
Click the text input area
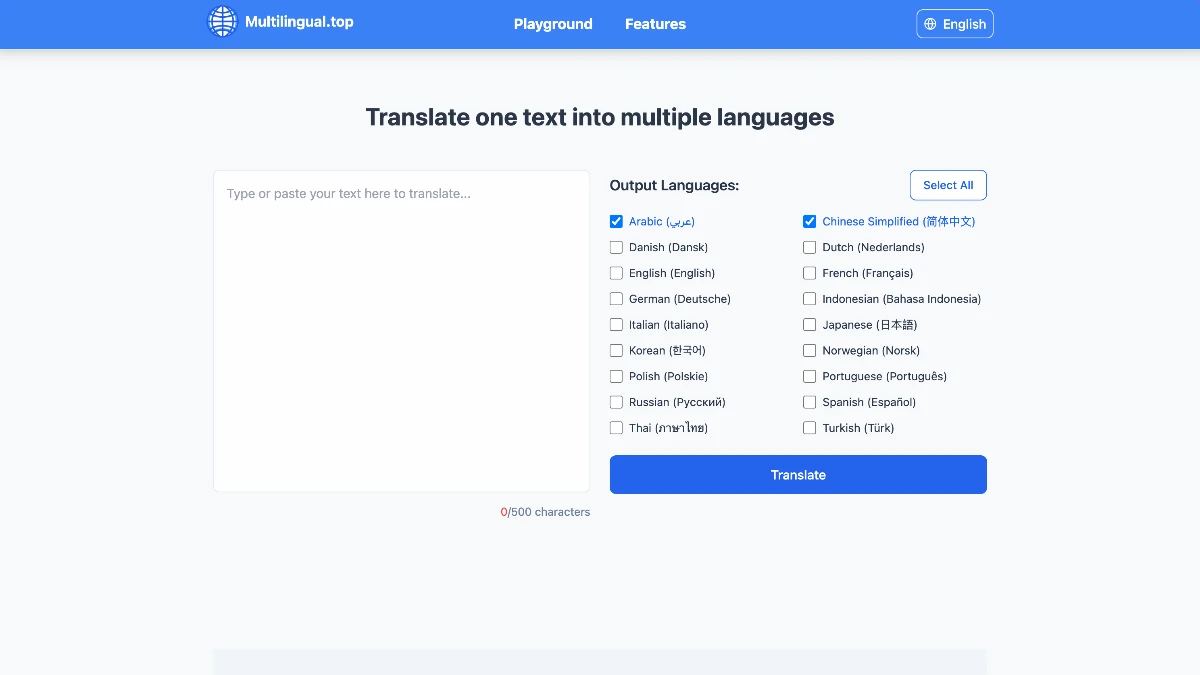(x=401, y=330)
